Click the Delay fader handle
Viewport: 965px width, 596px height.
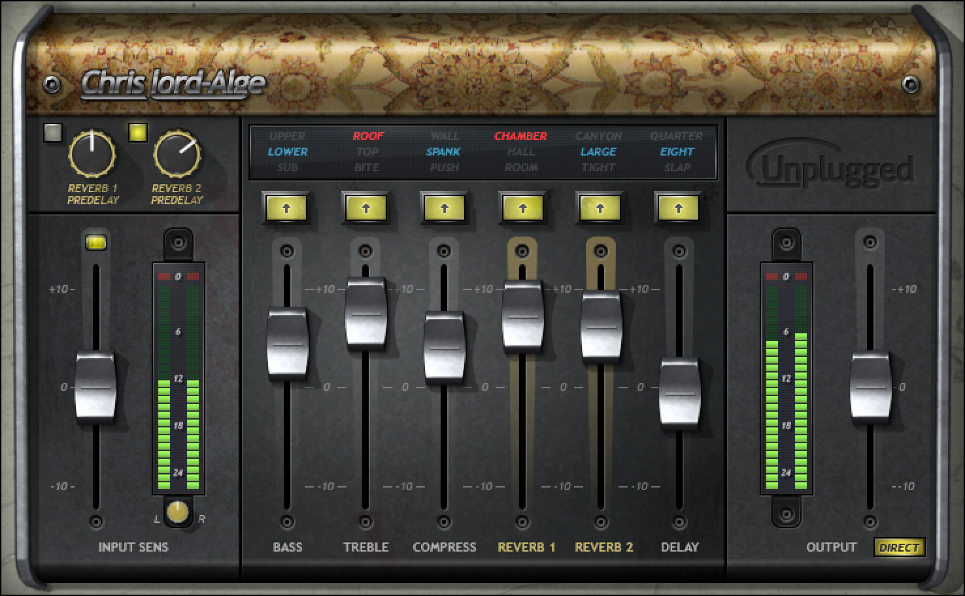click(679, 393)
